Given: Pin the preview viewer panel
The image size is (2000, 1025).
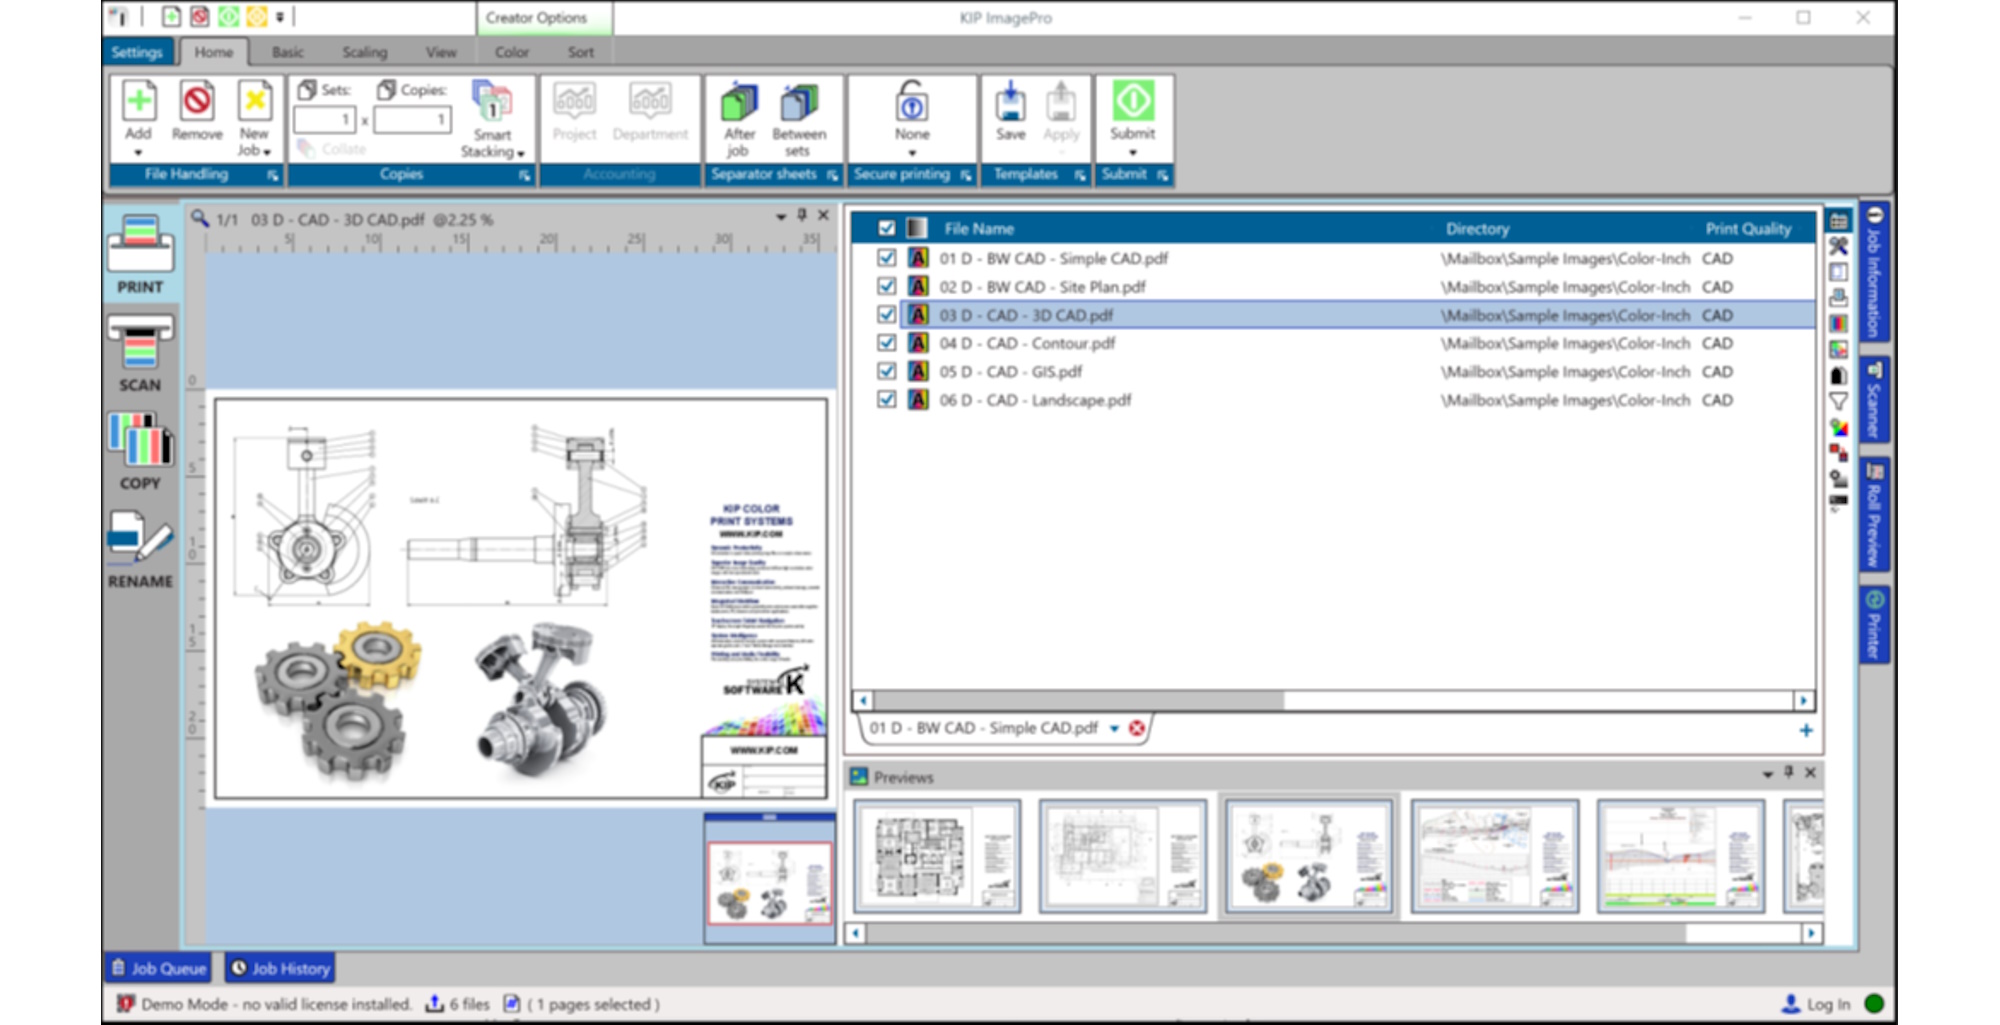Looking at the screenshot, I should click(802, 215).
